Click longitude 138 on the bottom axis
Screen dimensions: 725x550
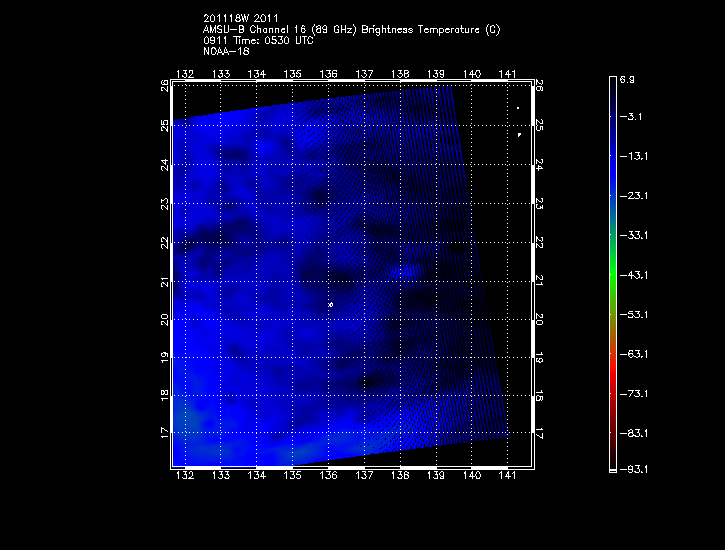click(401, 475)
